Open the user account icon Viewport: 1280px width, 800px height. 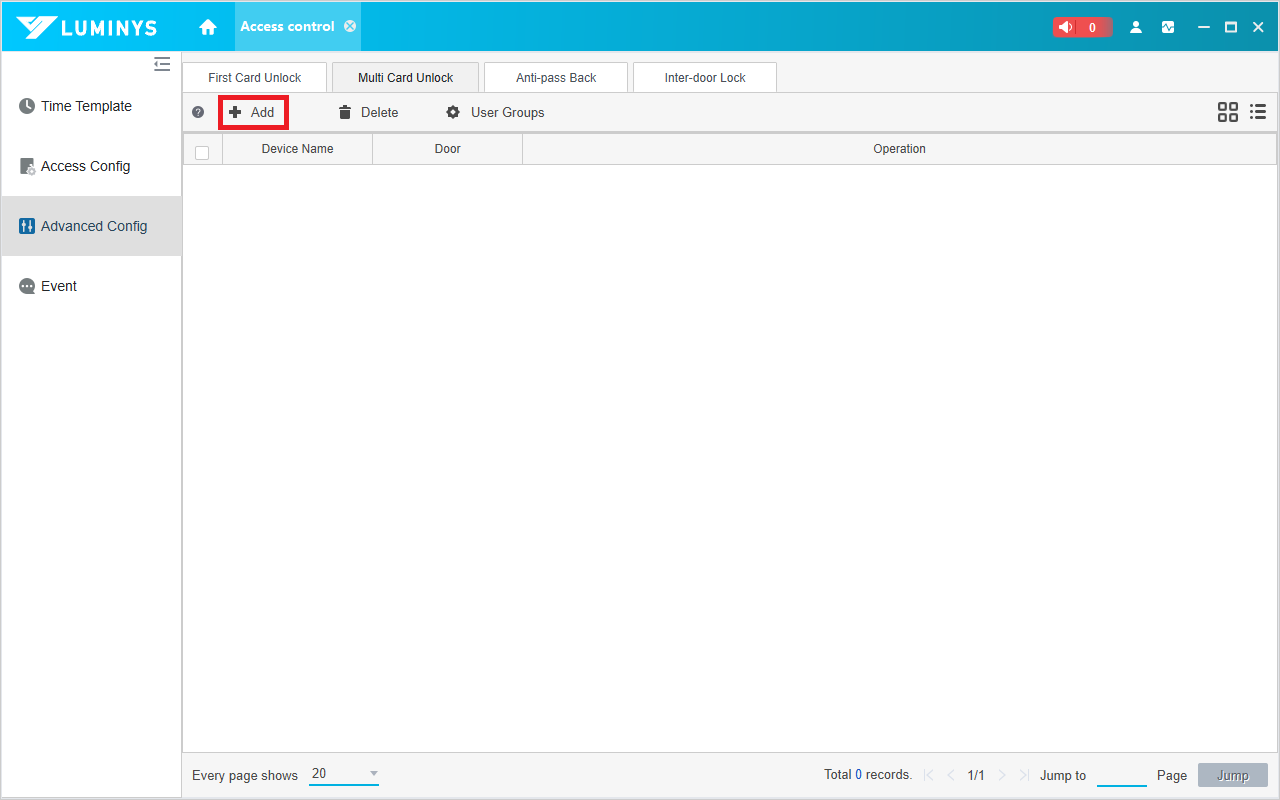pos(1136,27)
